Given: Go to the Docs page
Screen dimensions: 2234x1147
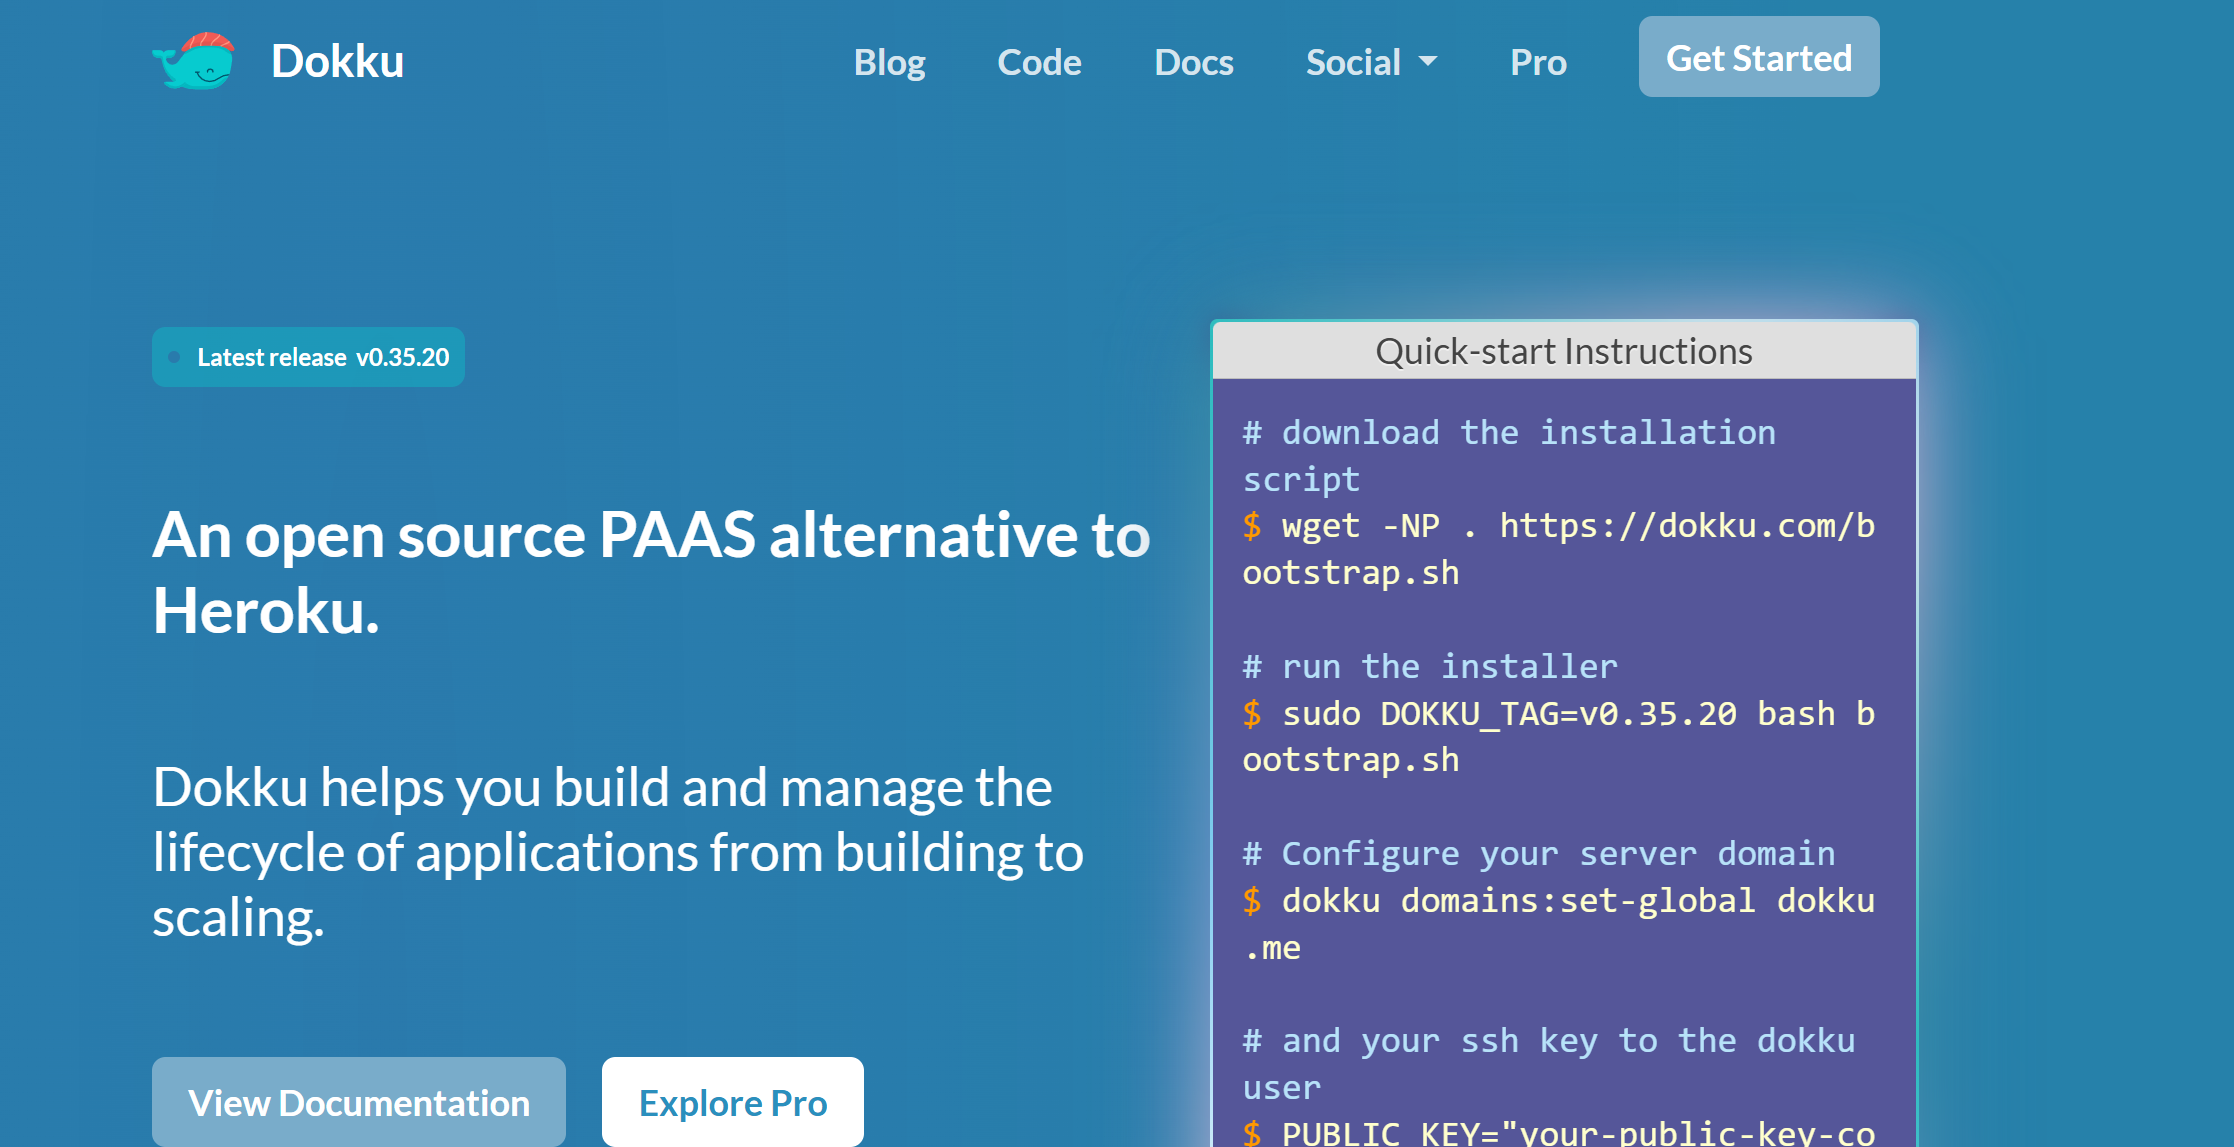Looking at the screenshot, I should [x=1193, y=62].
